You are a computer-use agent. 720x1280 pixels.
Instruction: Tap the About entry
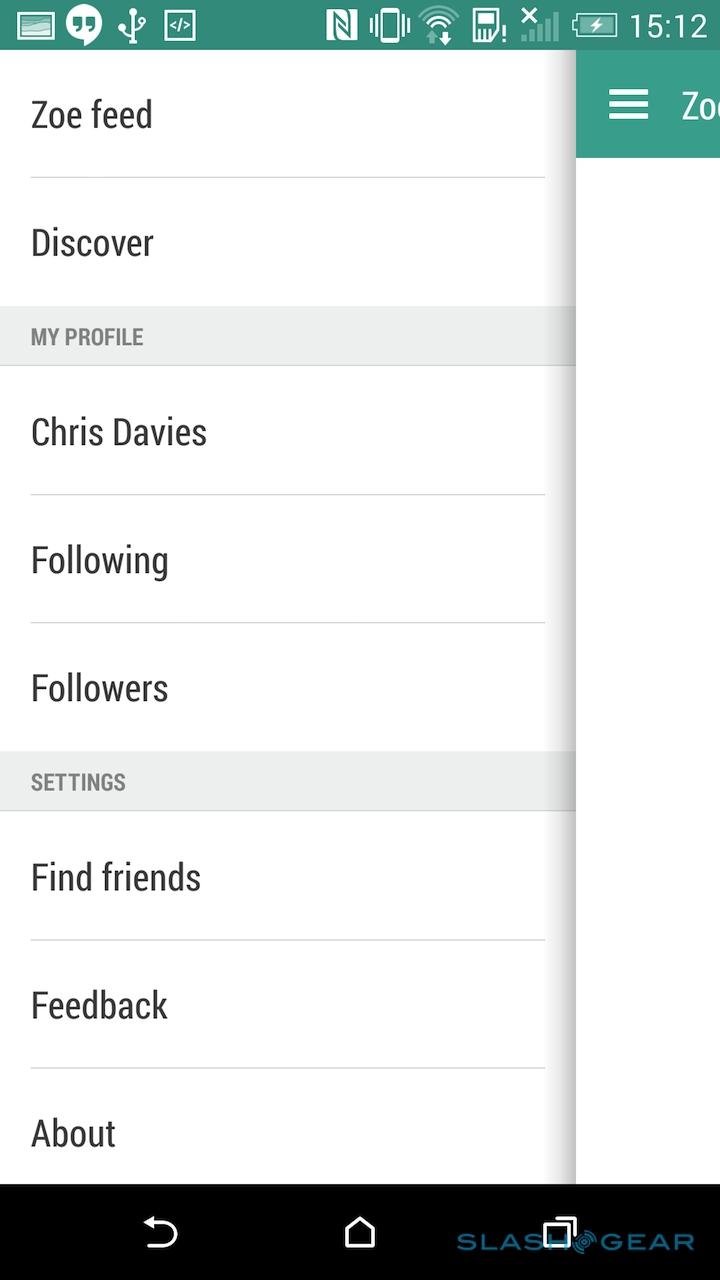(x=73, y=1133)
